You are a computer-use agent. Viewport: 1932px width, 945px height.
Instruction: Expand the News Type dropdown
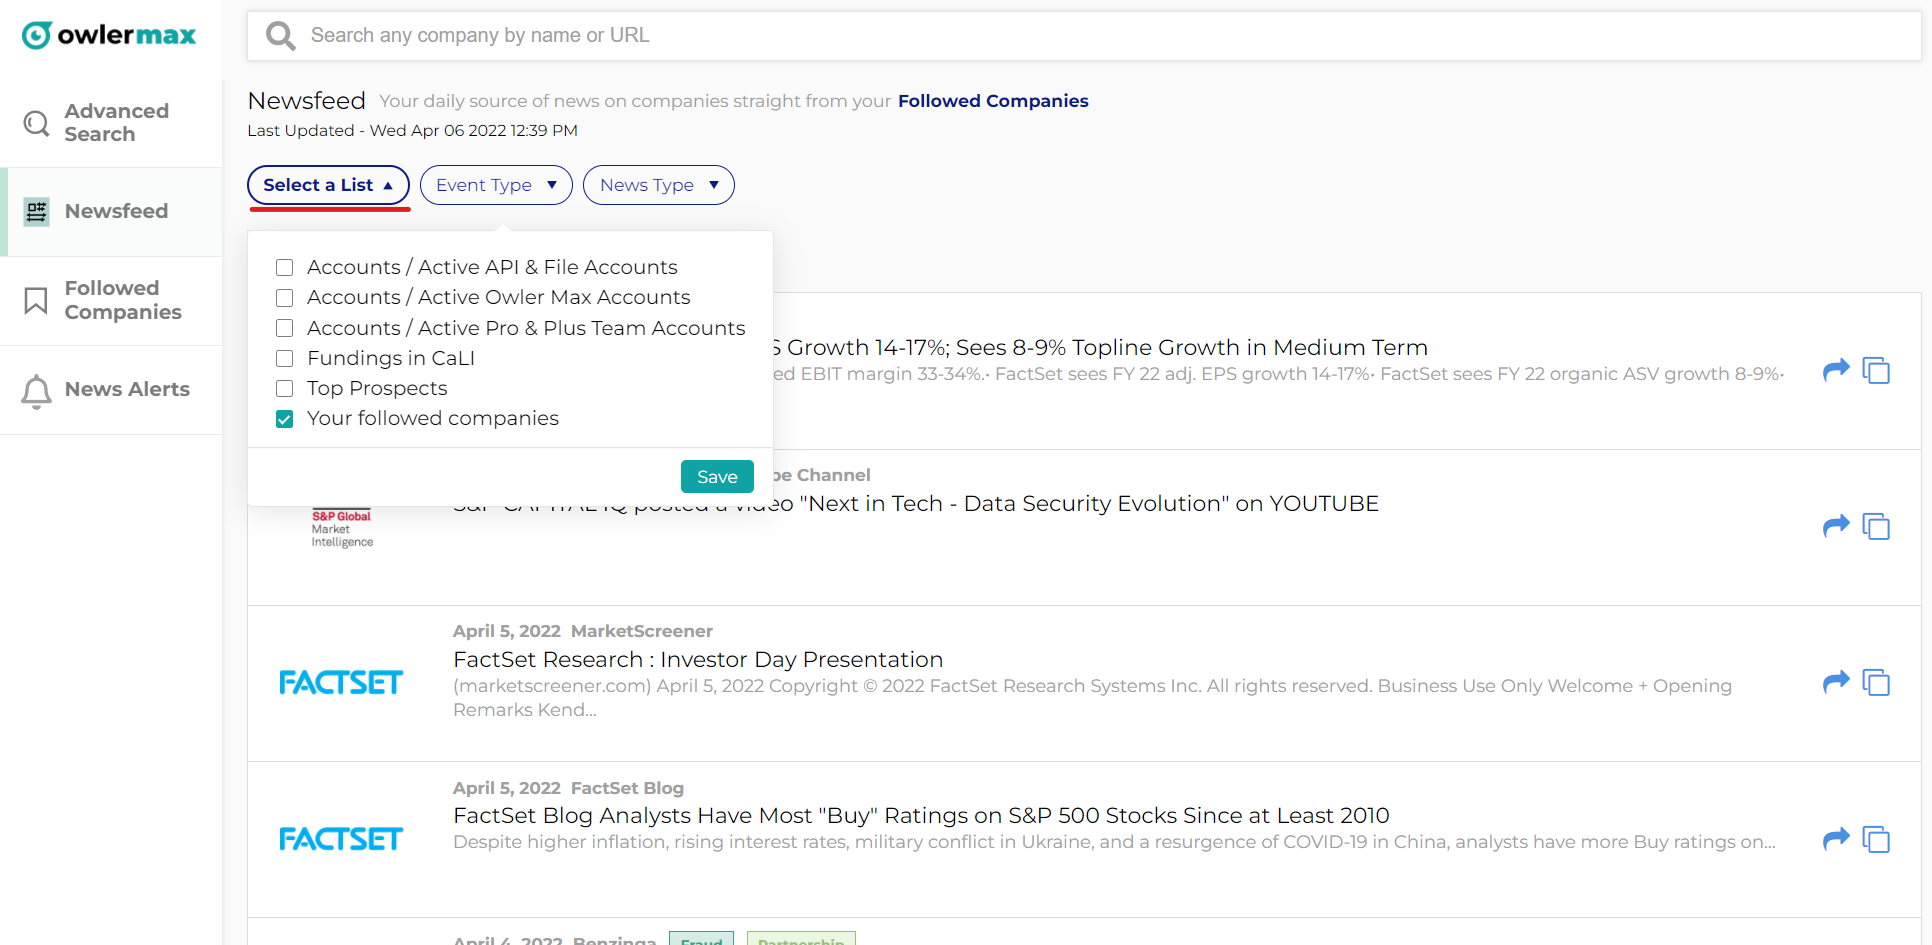click(658, 185)
